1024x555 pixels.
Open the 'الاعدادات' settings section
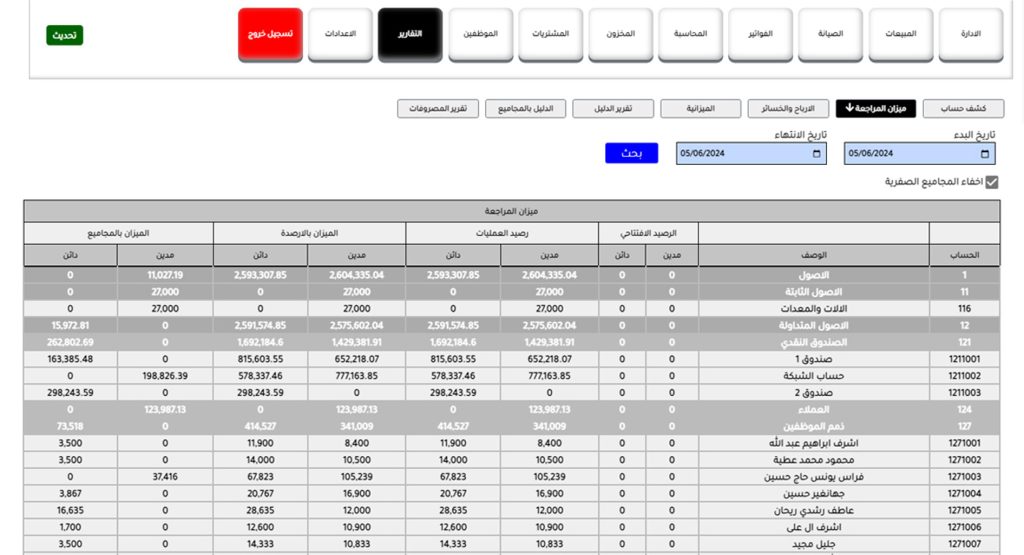pos(340,34)
